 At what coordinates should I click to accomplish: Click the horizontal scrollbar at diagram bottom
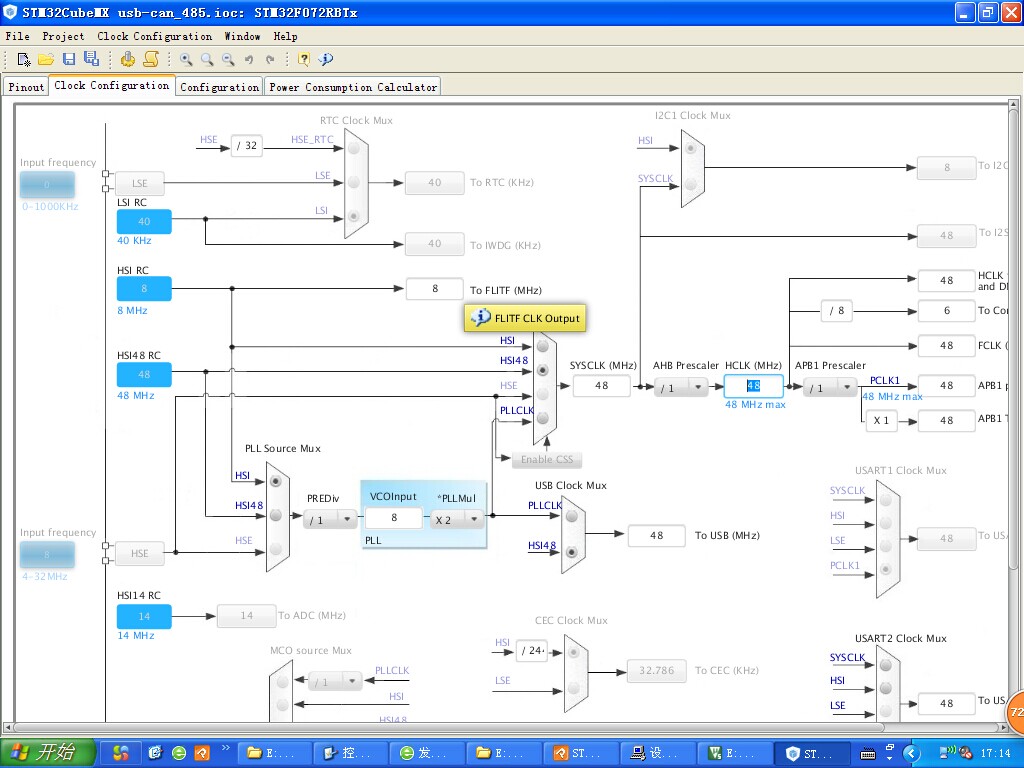(448, 728)
